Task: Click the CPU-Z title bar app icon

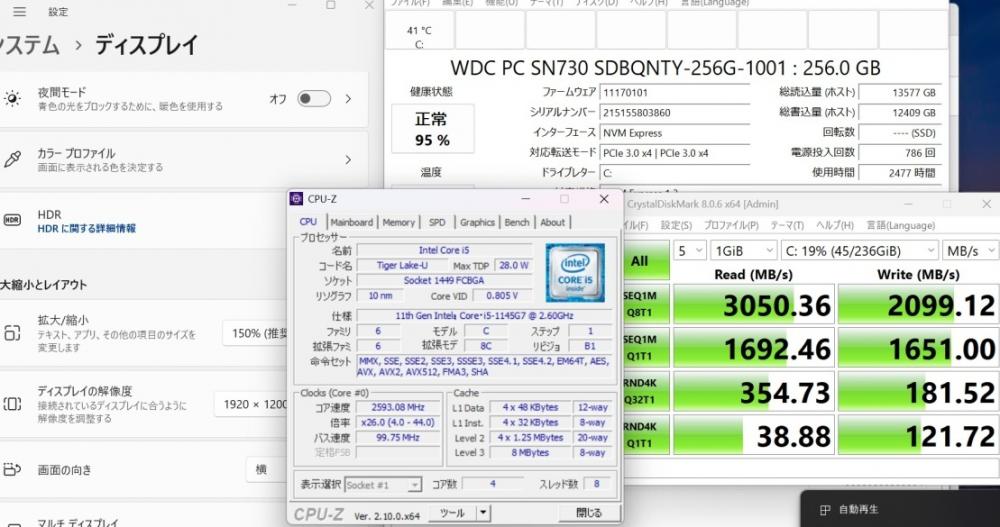Action: 297,198
